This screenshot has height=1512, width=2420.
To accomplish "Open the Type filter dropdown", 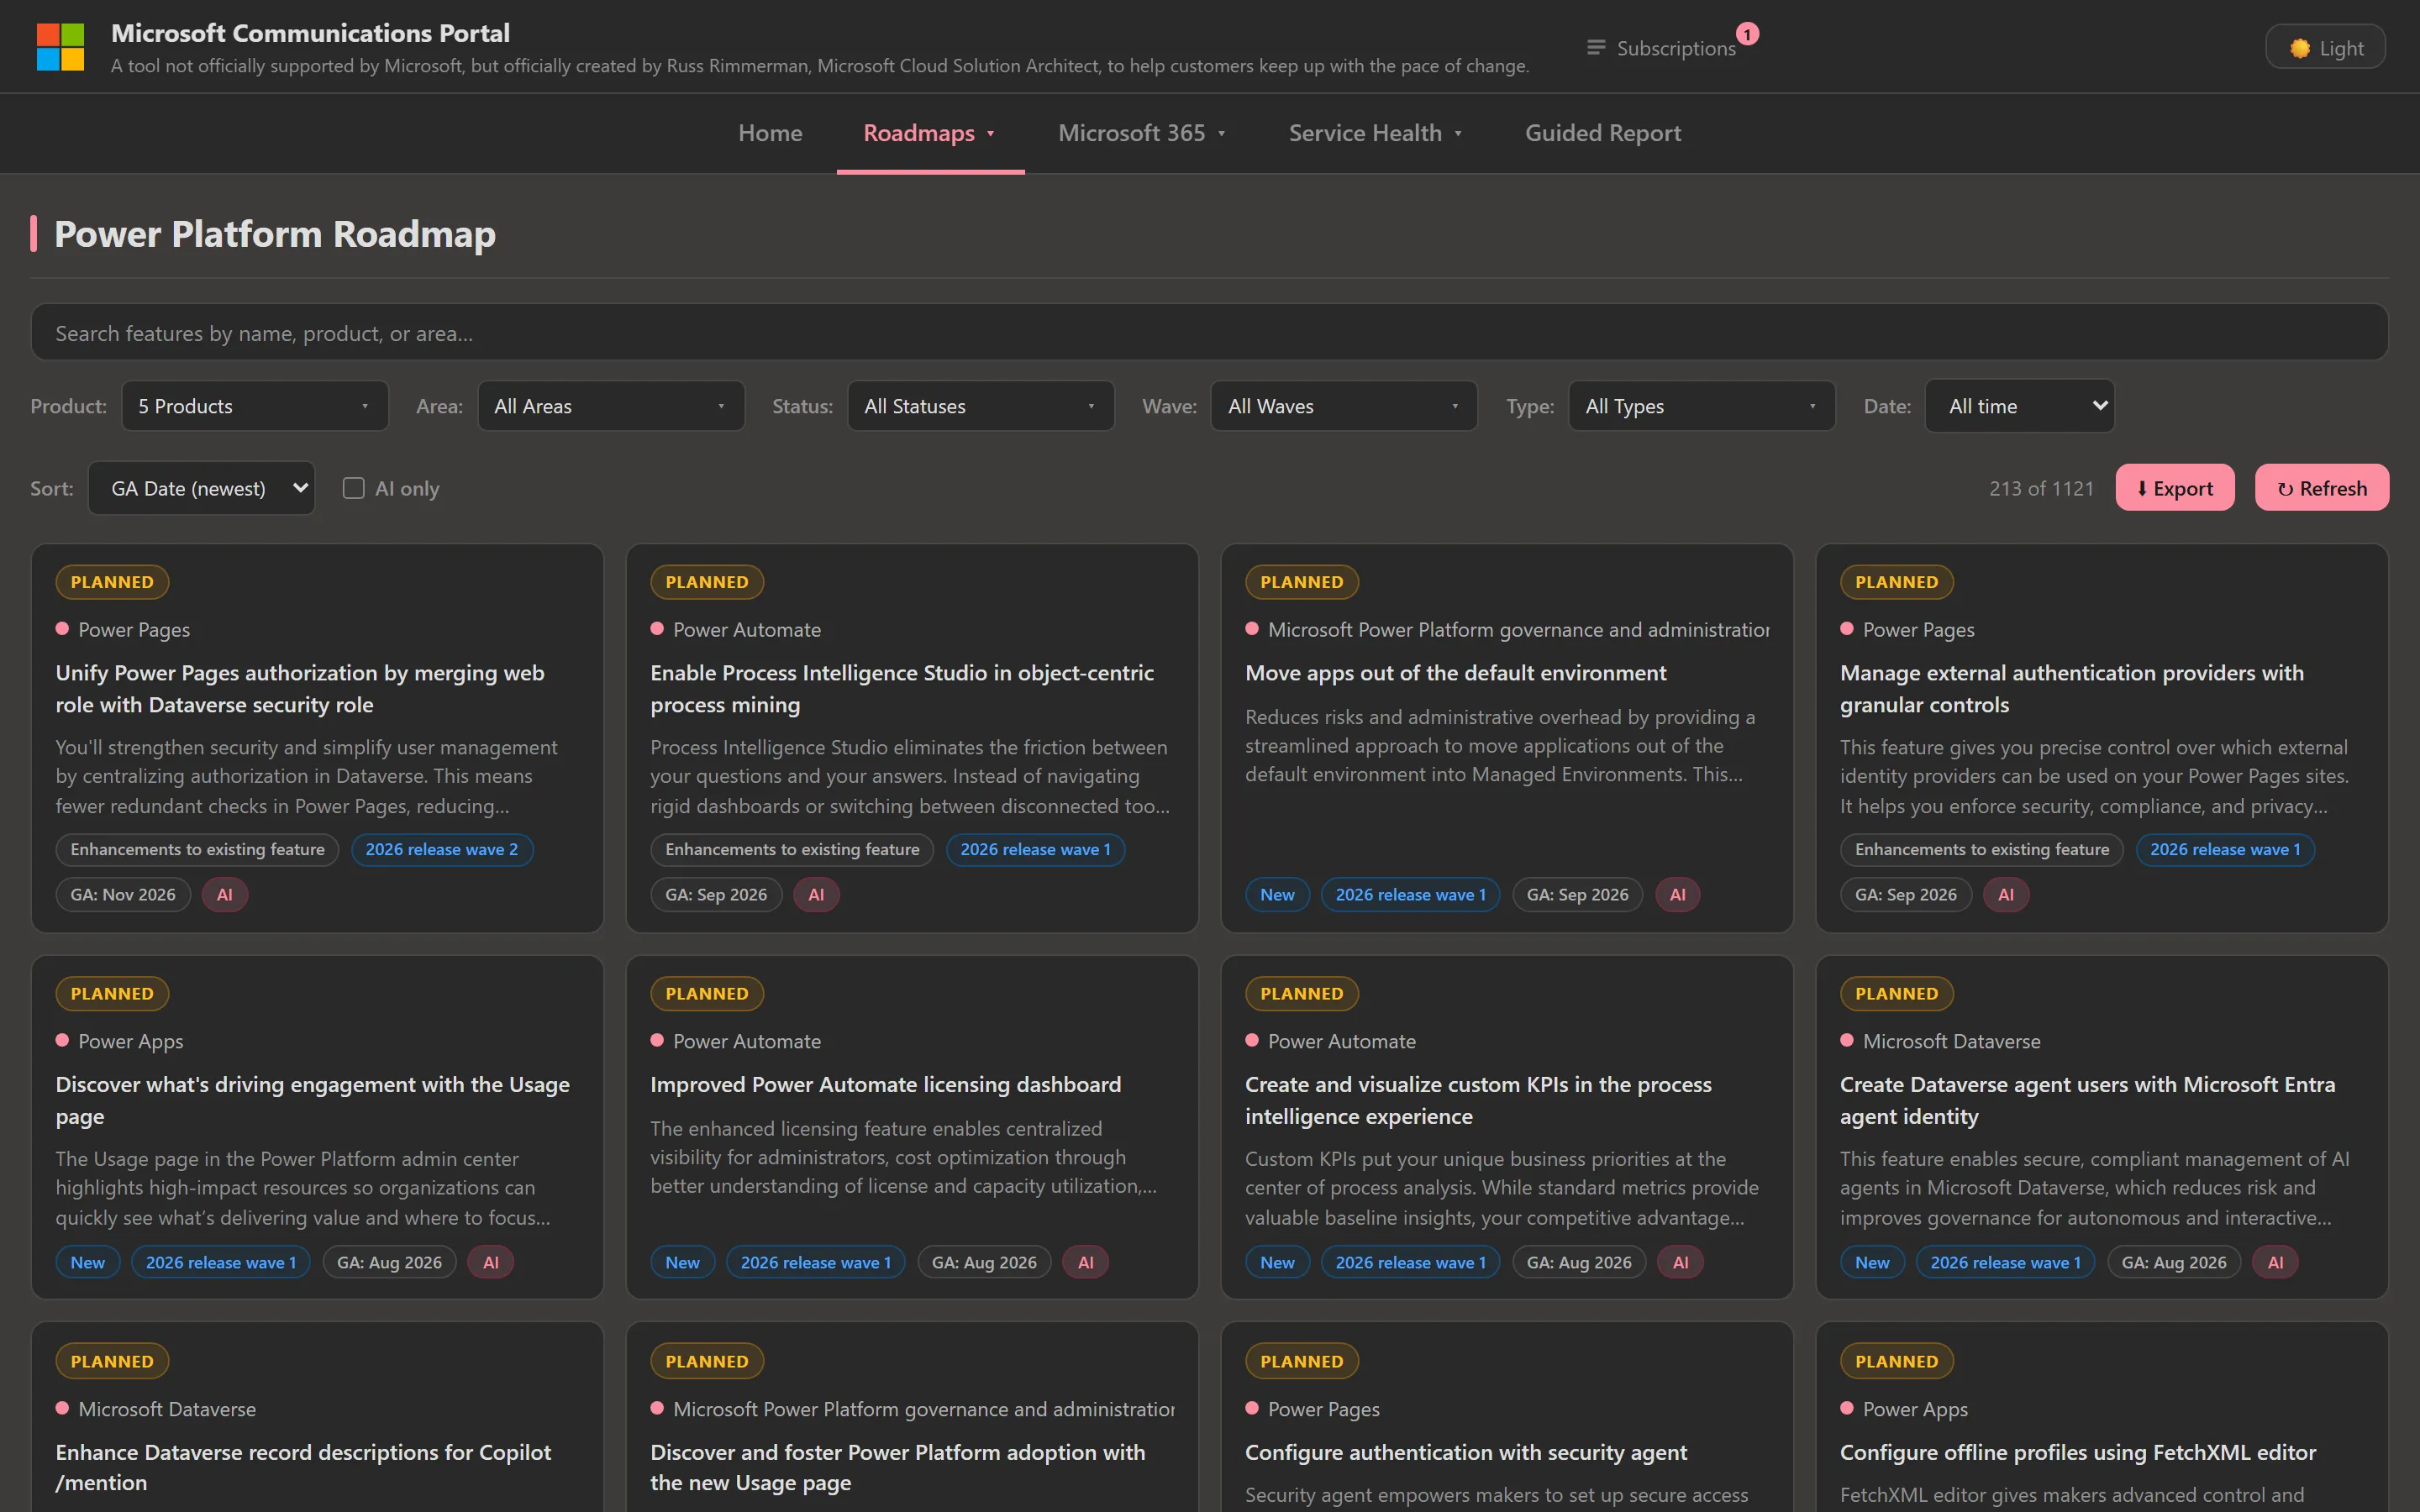I will (x=1702, y=406).
